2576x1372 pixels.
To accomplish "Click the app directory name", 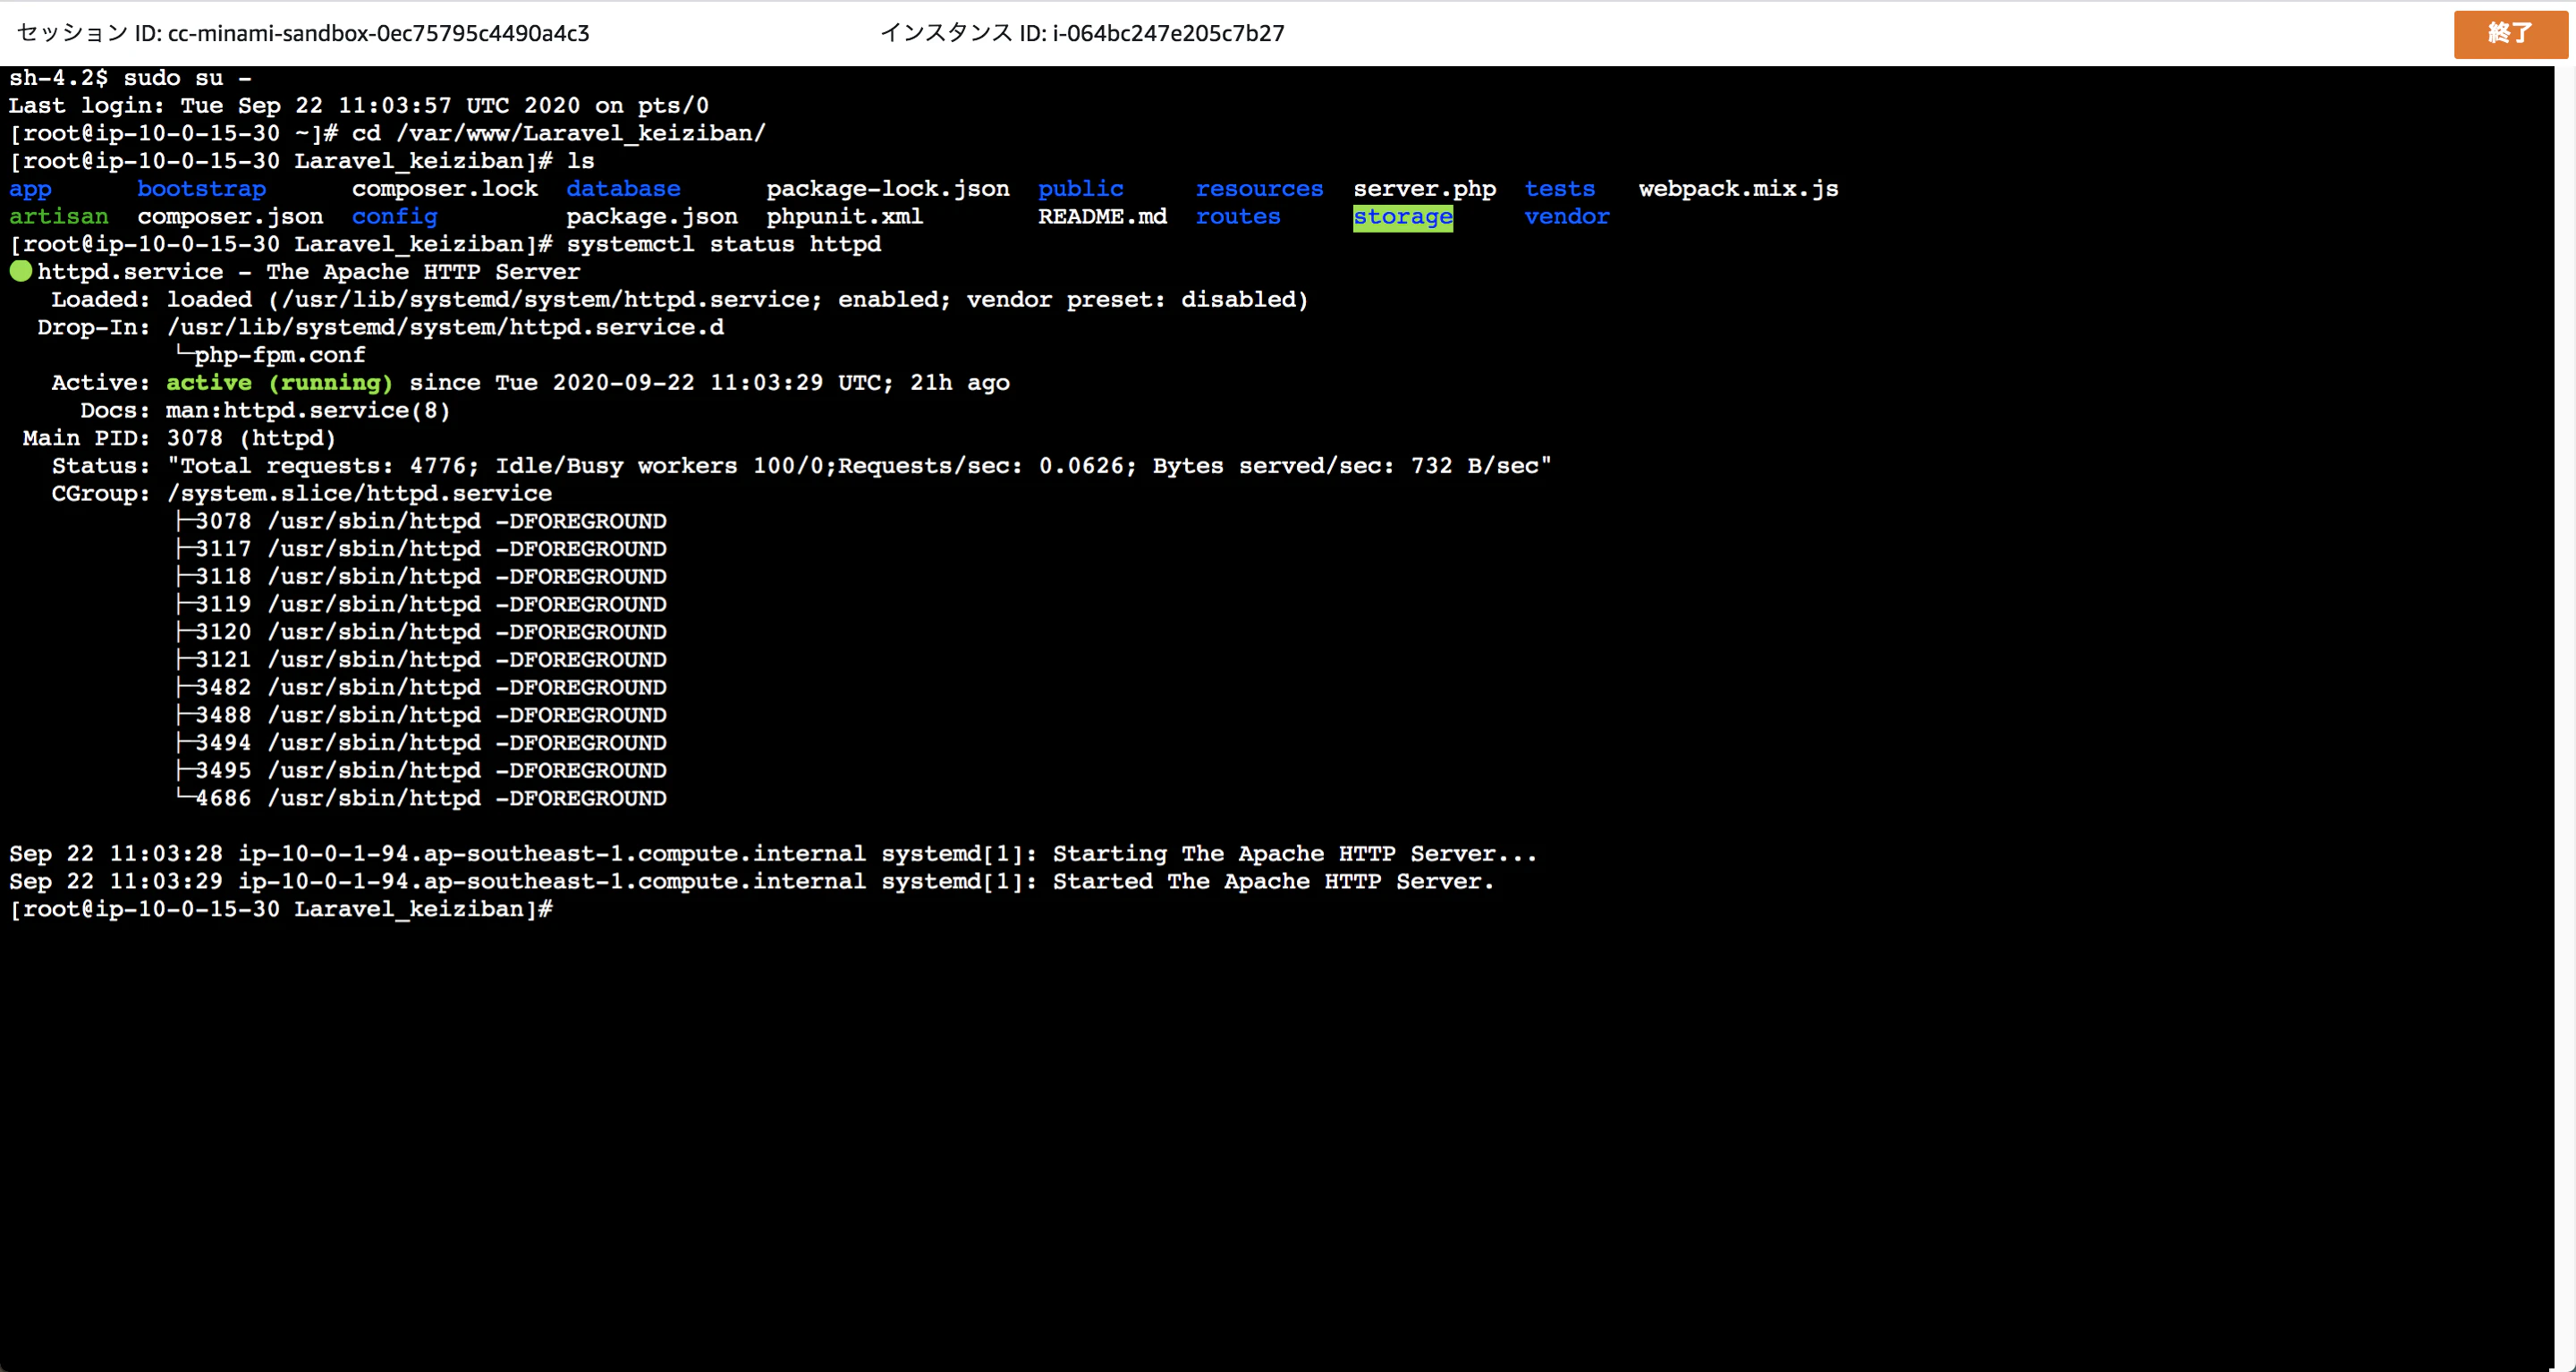I will coord(30,189).
